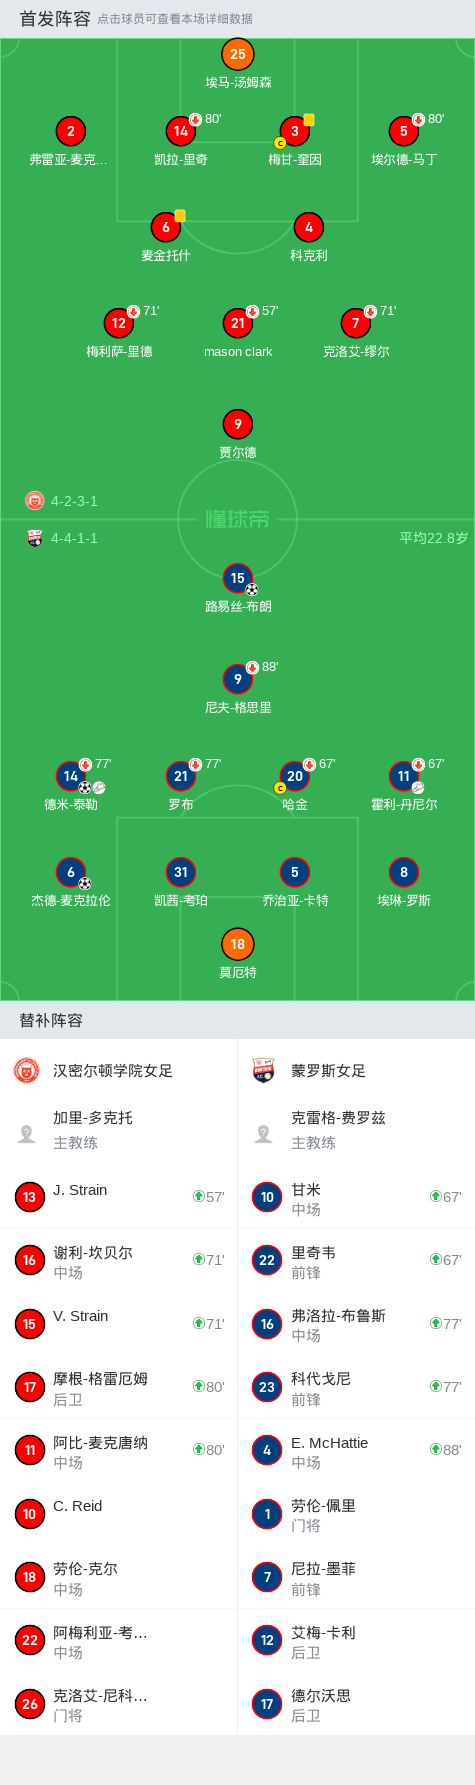Image resolution: width=475 pixels, height=1785 pixels.
Task: Tap striker number 9 贾尔德 icon
Action: pos(237,424)
